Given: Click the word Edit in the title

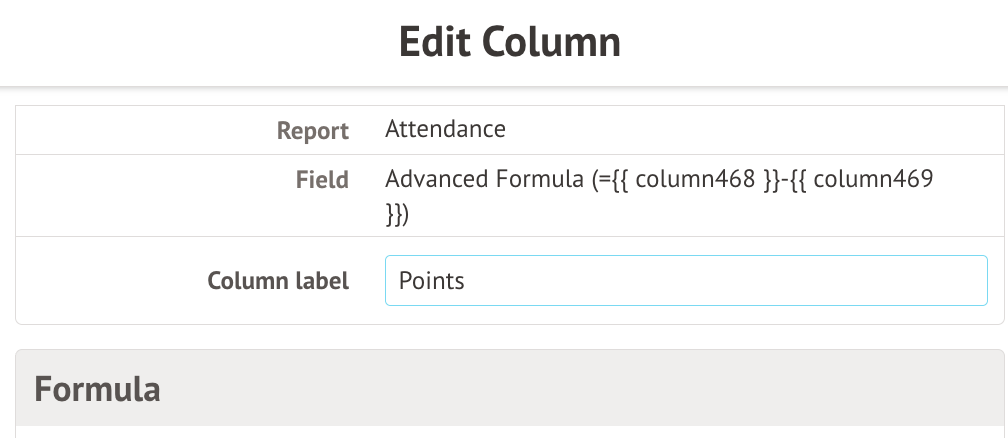Looking at the screenshot, I should pos(434,42).
